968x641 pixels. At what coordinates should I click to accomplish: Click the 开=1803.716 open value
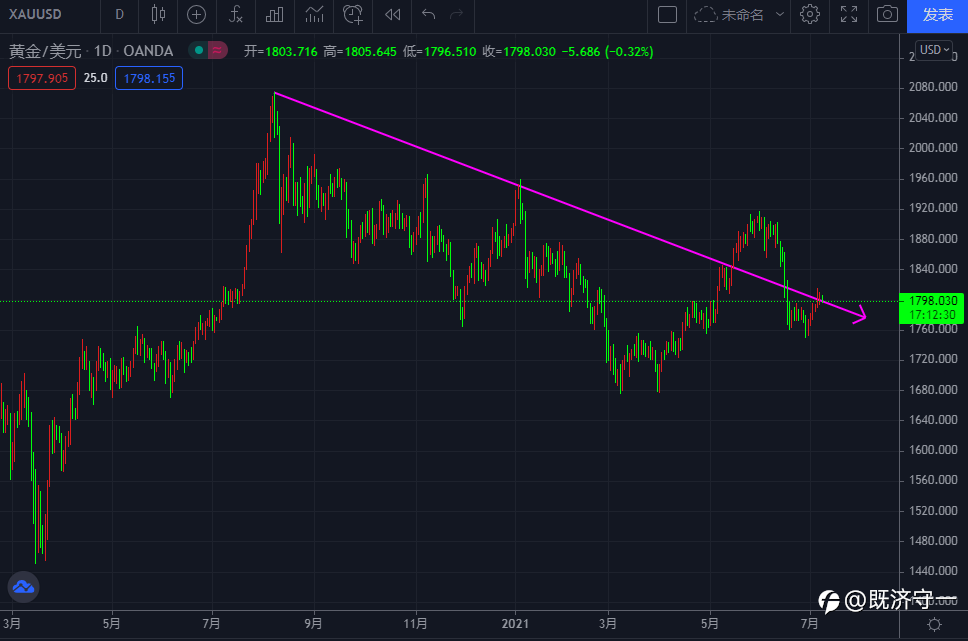pyautogui.click(x=280, y=51)
